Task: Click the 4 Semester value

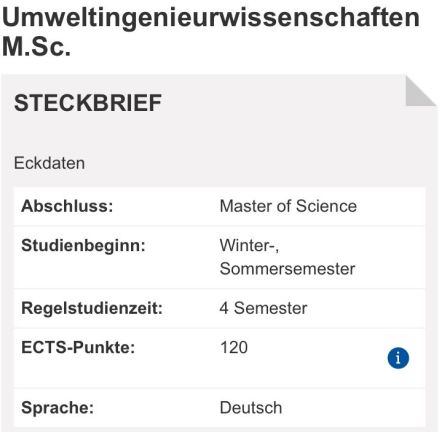Action: pyautogui.click(x=263, y=308)
